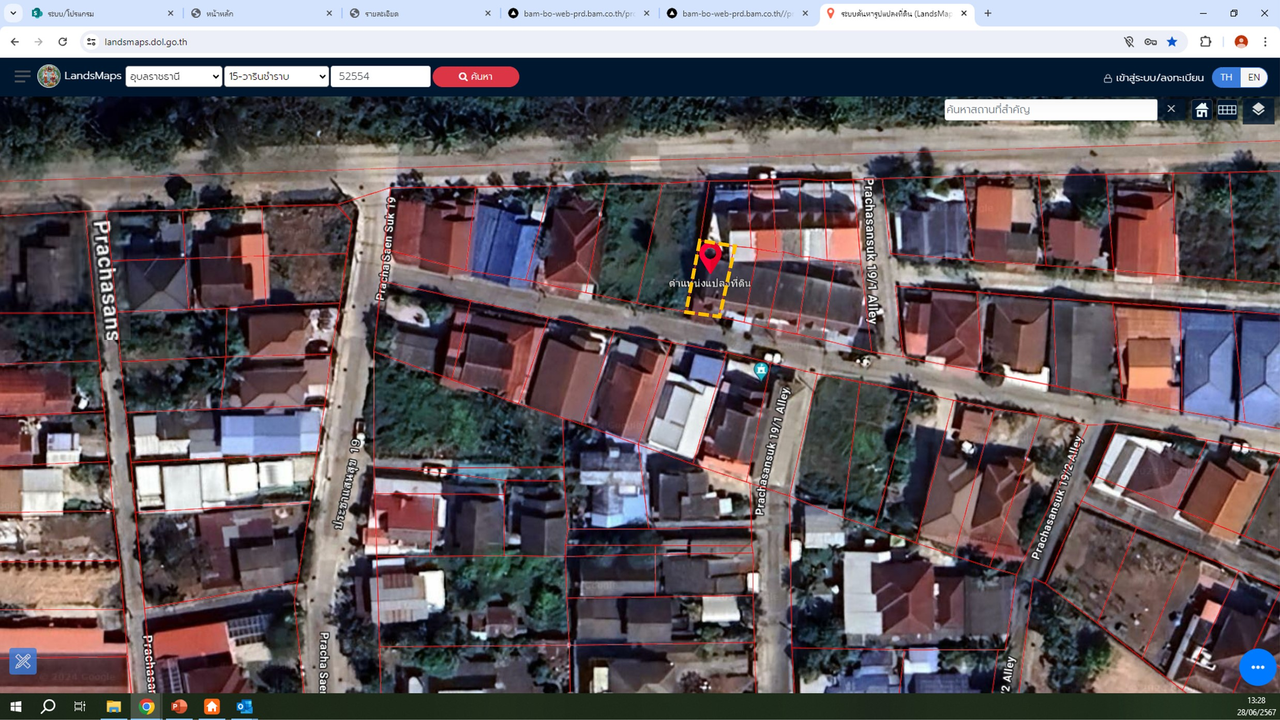1280x720 pixels.
Task: Bookmark page with the star icon
Action: click(1172, 42)
